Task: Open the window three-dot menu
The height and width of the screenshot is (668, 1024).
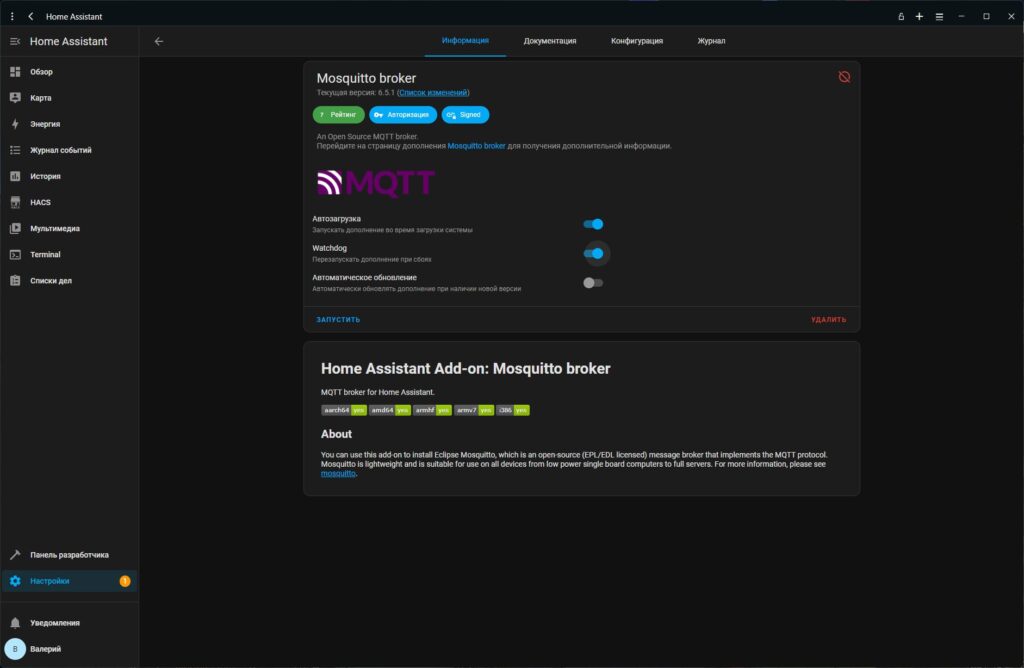Action: point(12,16)
